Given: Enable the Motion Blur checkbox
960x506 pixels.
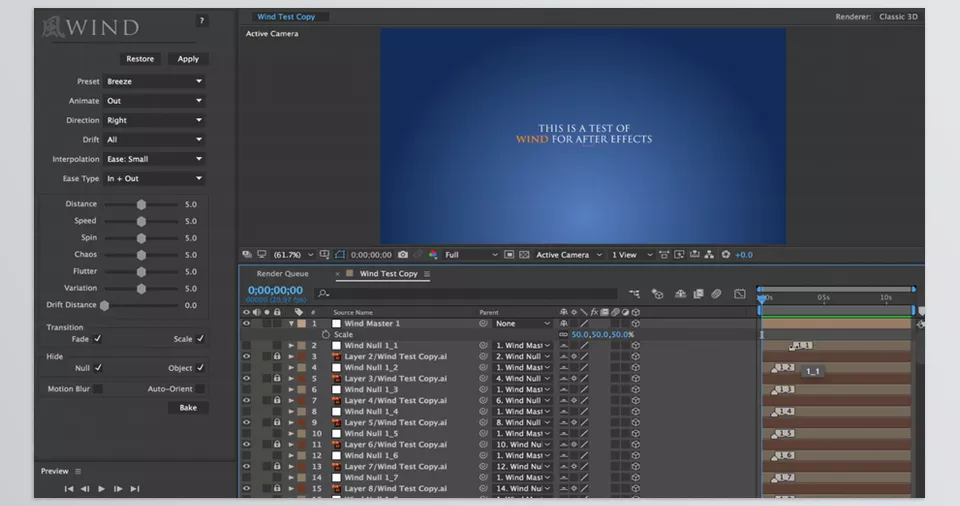Looking at the screenshot, I should [98, 389].
